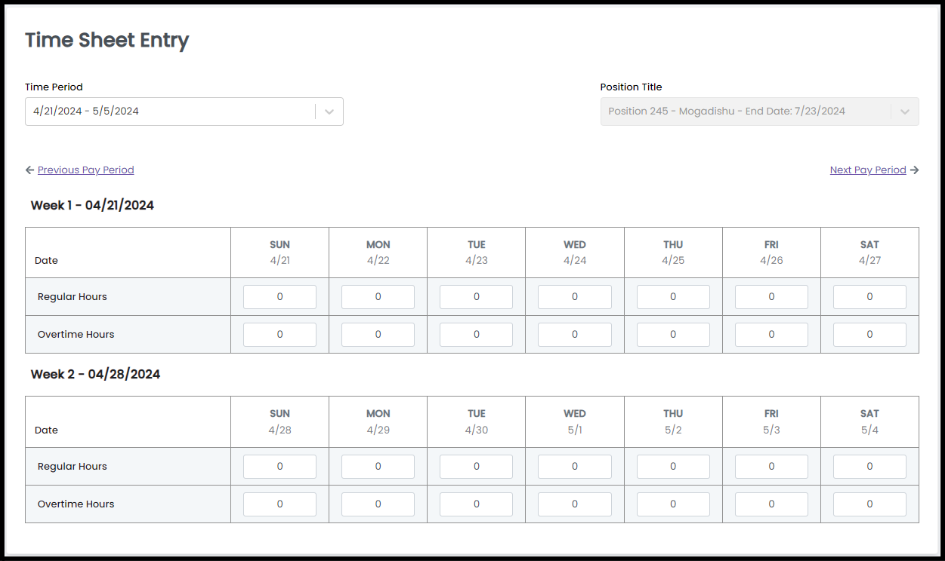Open the Time Period dropdown chevron

[x=329, y=111]
